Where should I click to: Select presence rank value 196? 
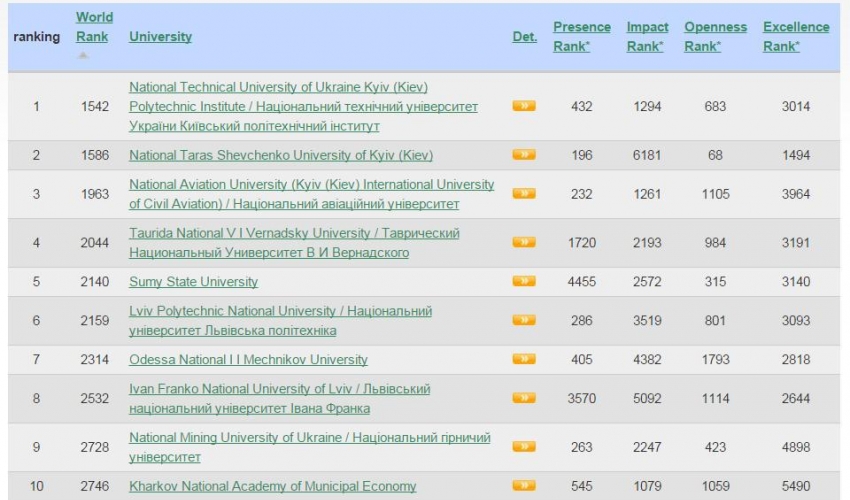click(582, 155)
